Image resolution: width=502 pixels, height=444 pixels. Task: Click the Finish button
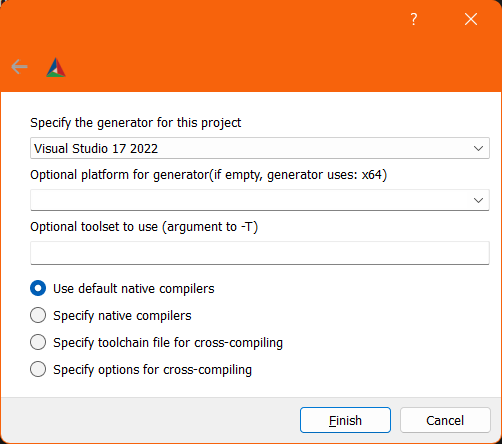tap(345, 420)
